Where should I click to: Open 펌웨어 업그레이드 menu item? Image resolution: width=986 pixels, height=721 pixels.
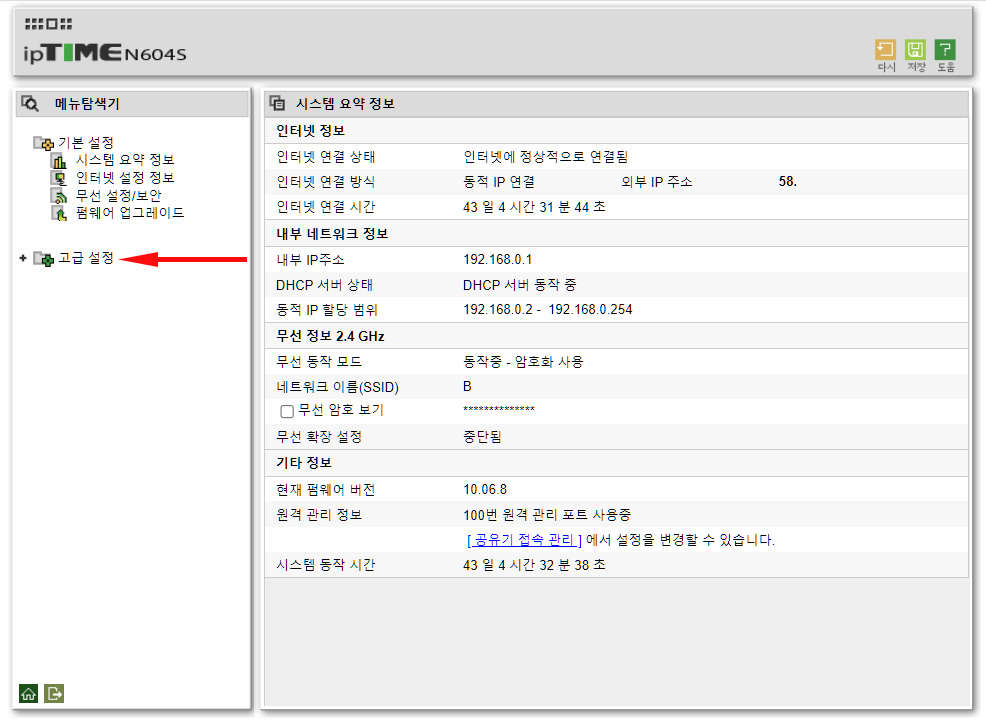coord(130,213)
